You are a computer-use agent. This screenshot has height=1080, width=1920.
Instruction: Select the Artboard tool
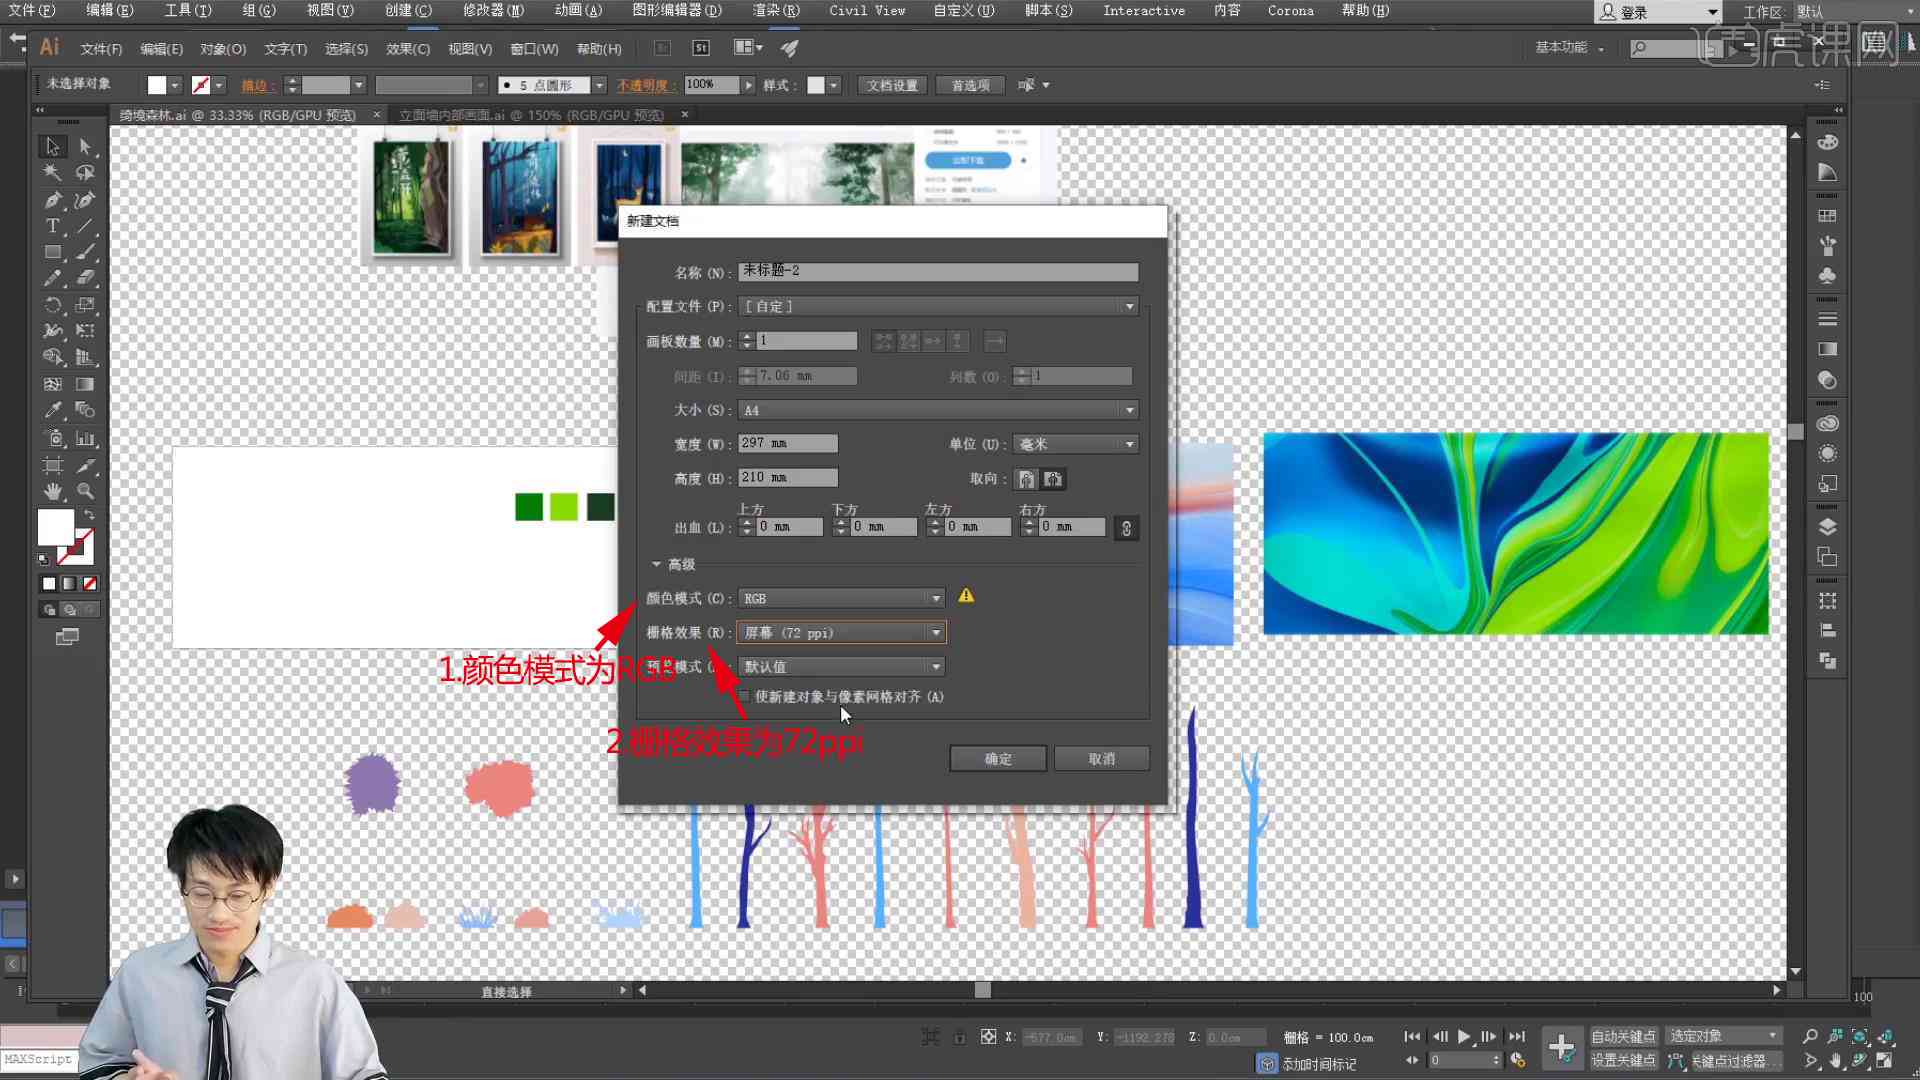(52, 465)
